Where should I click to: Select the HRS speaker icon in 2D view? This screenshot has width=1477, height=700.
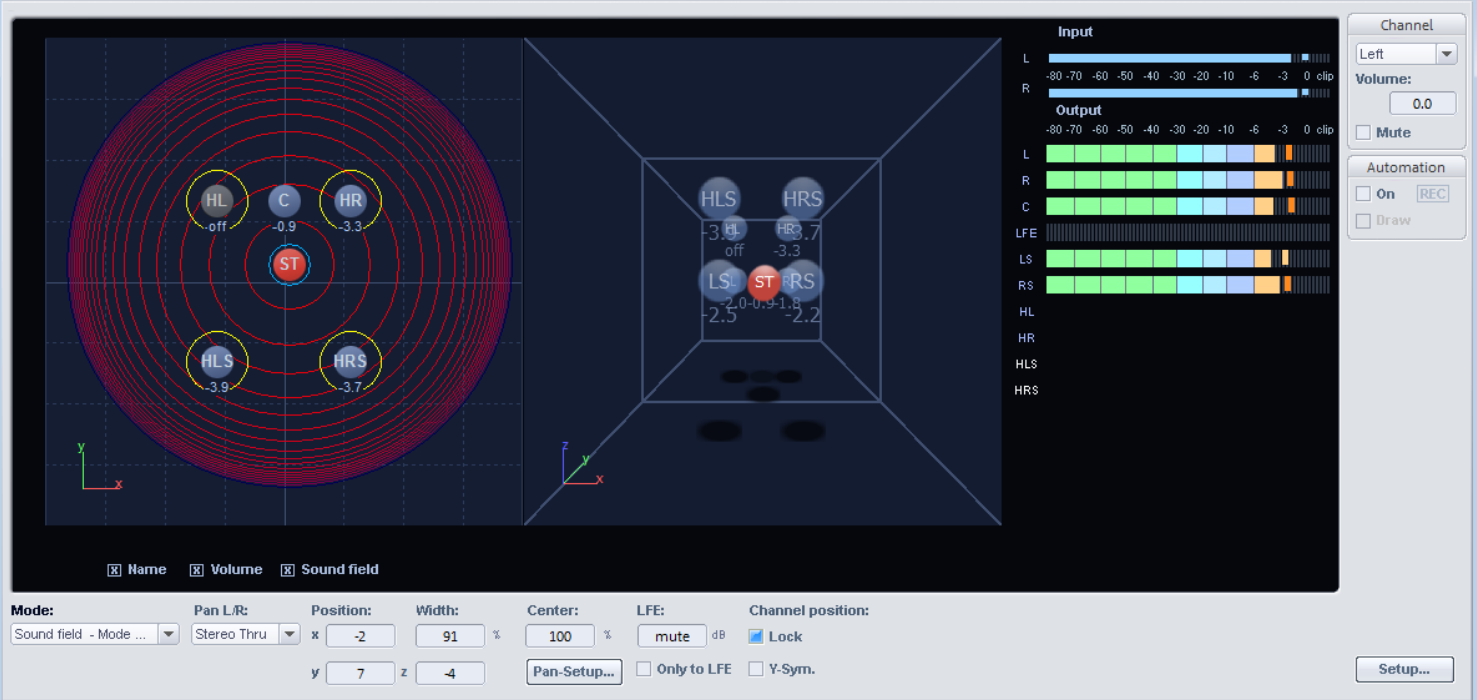[350, 362]
